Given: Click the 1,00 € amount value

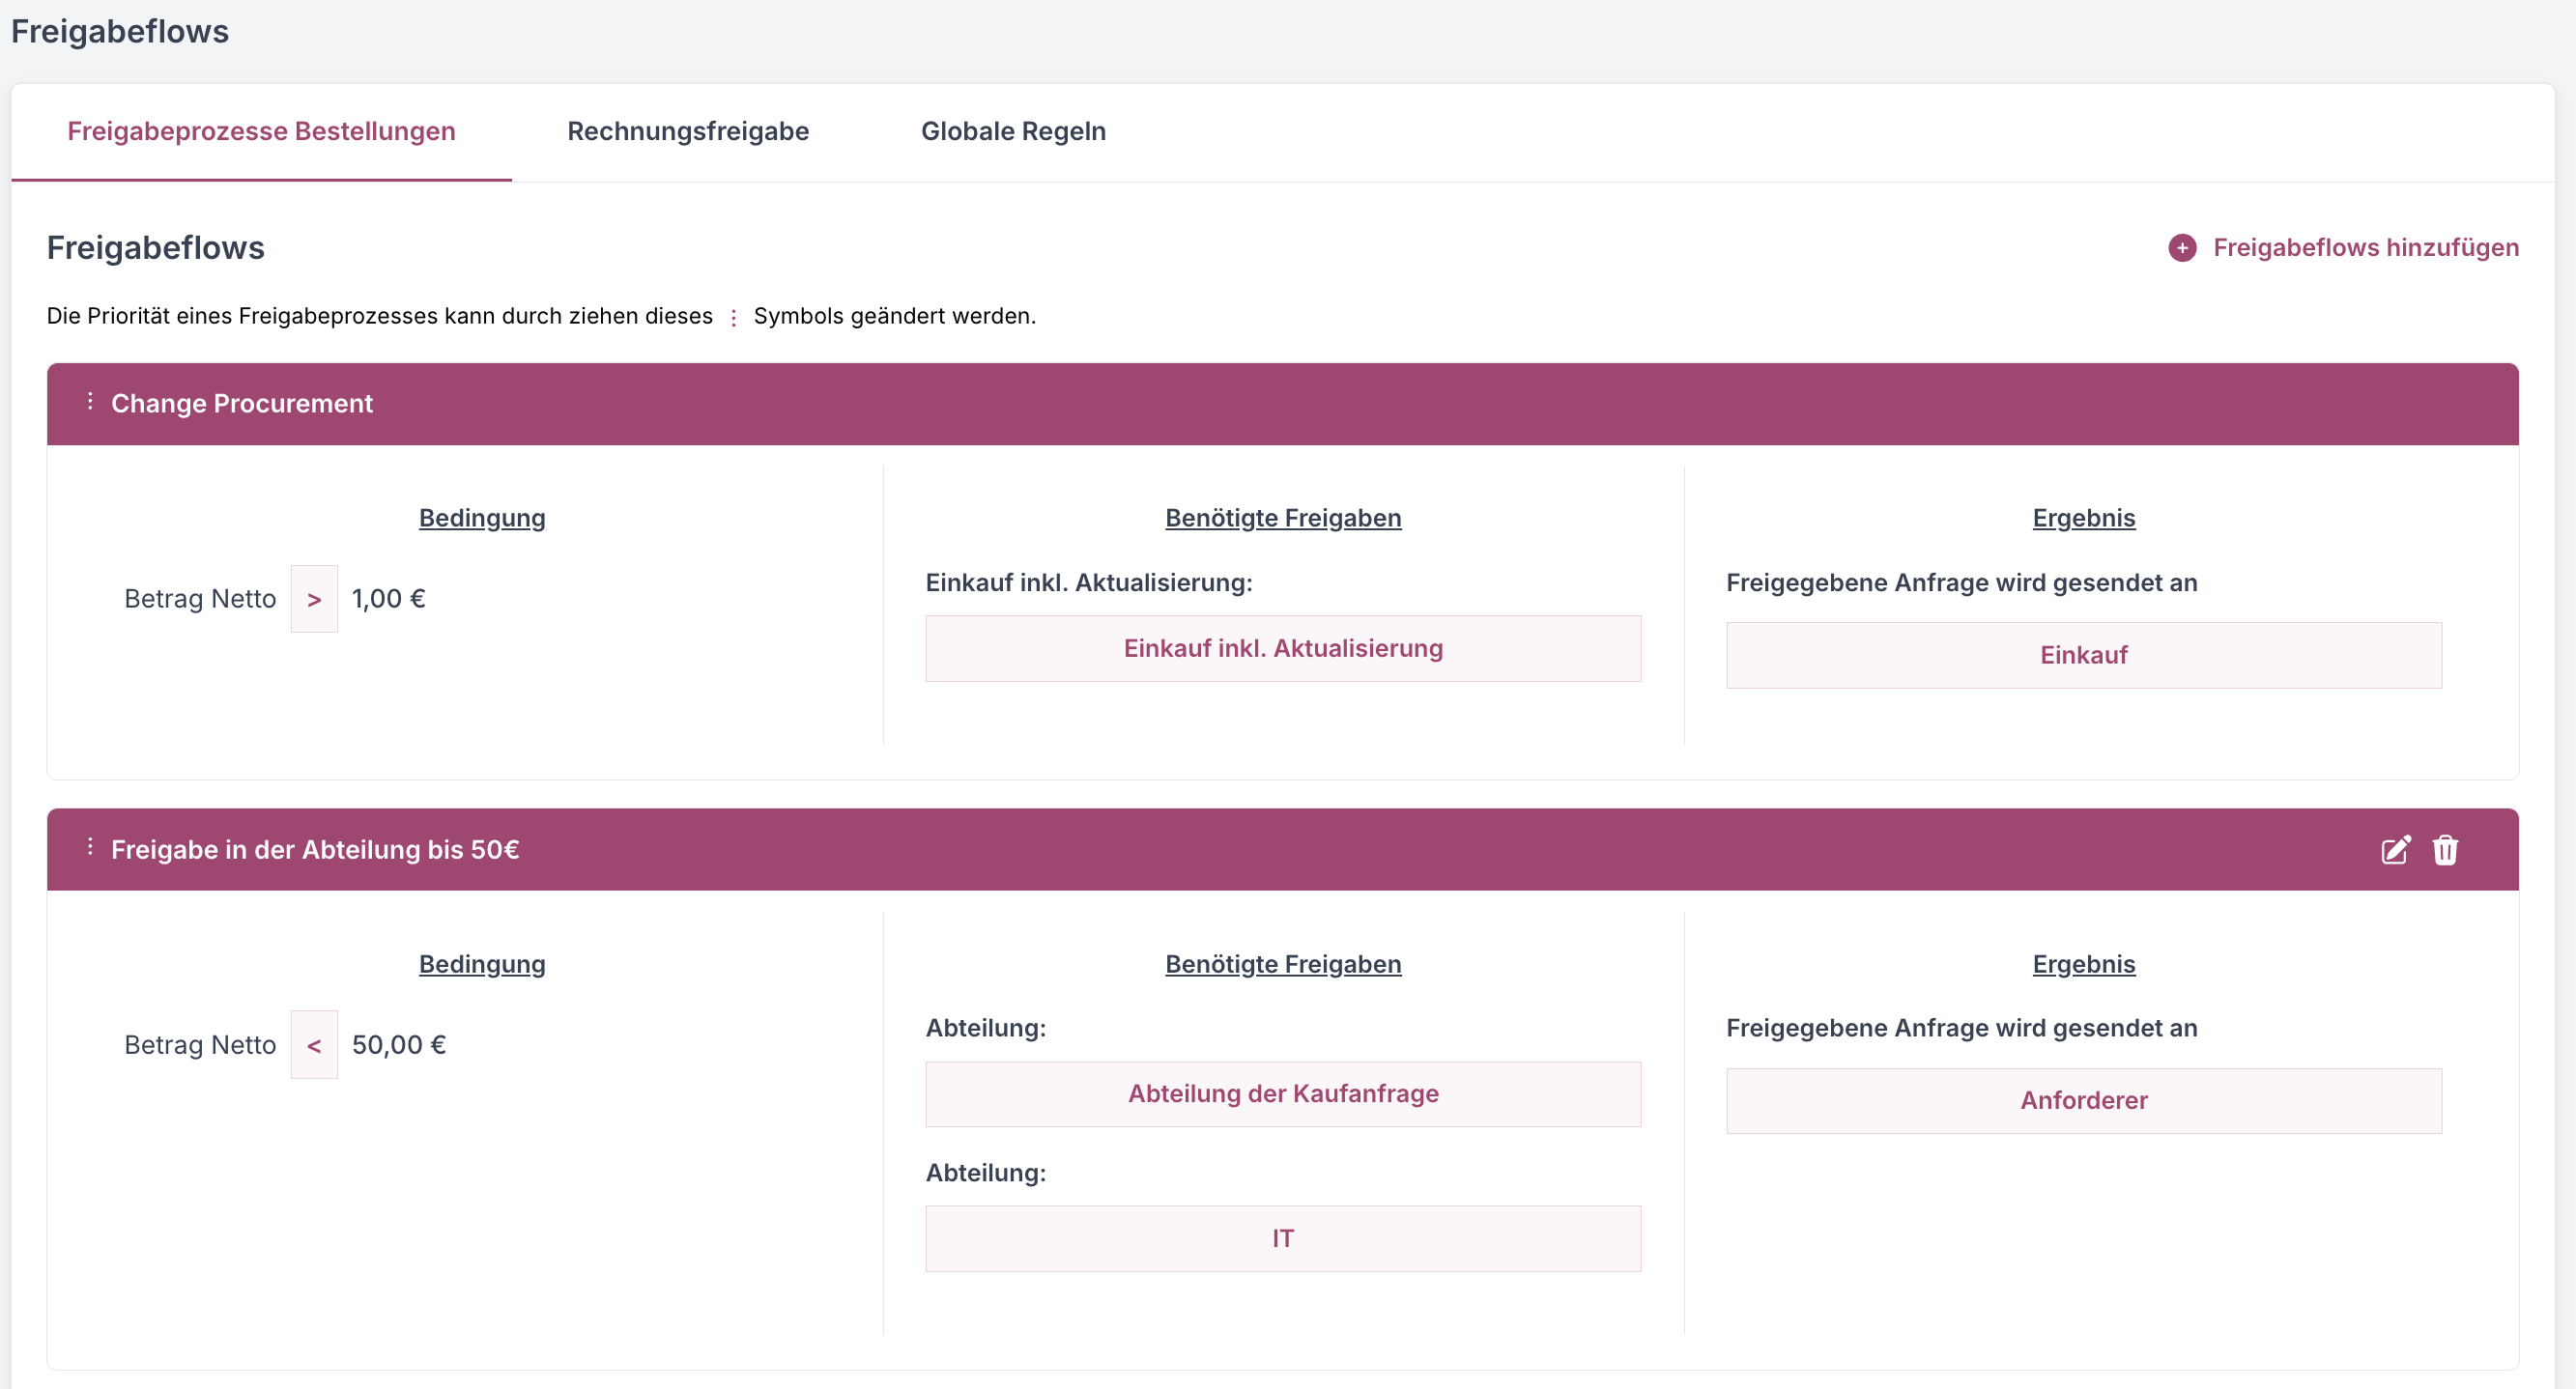Looking at the screenshot, I should pyautogui.click(x=388, y=599).
